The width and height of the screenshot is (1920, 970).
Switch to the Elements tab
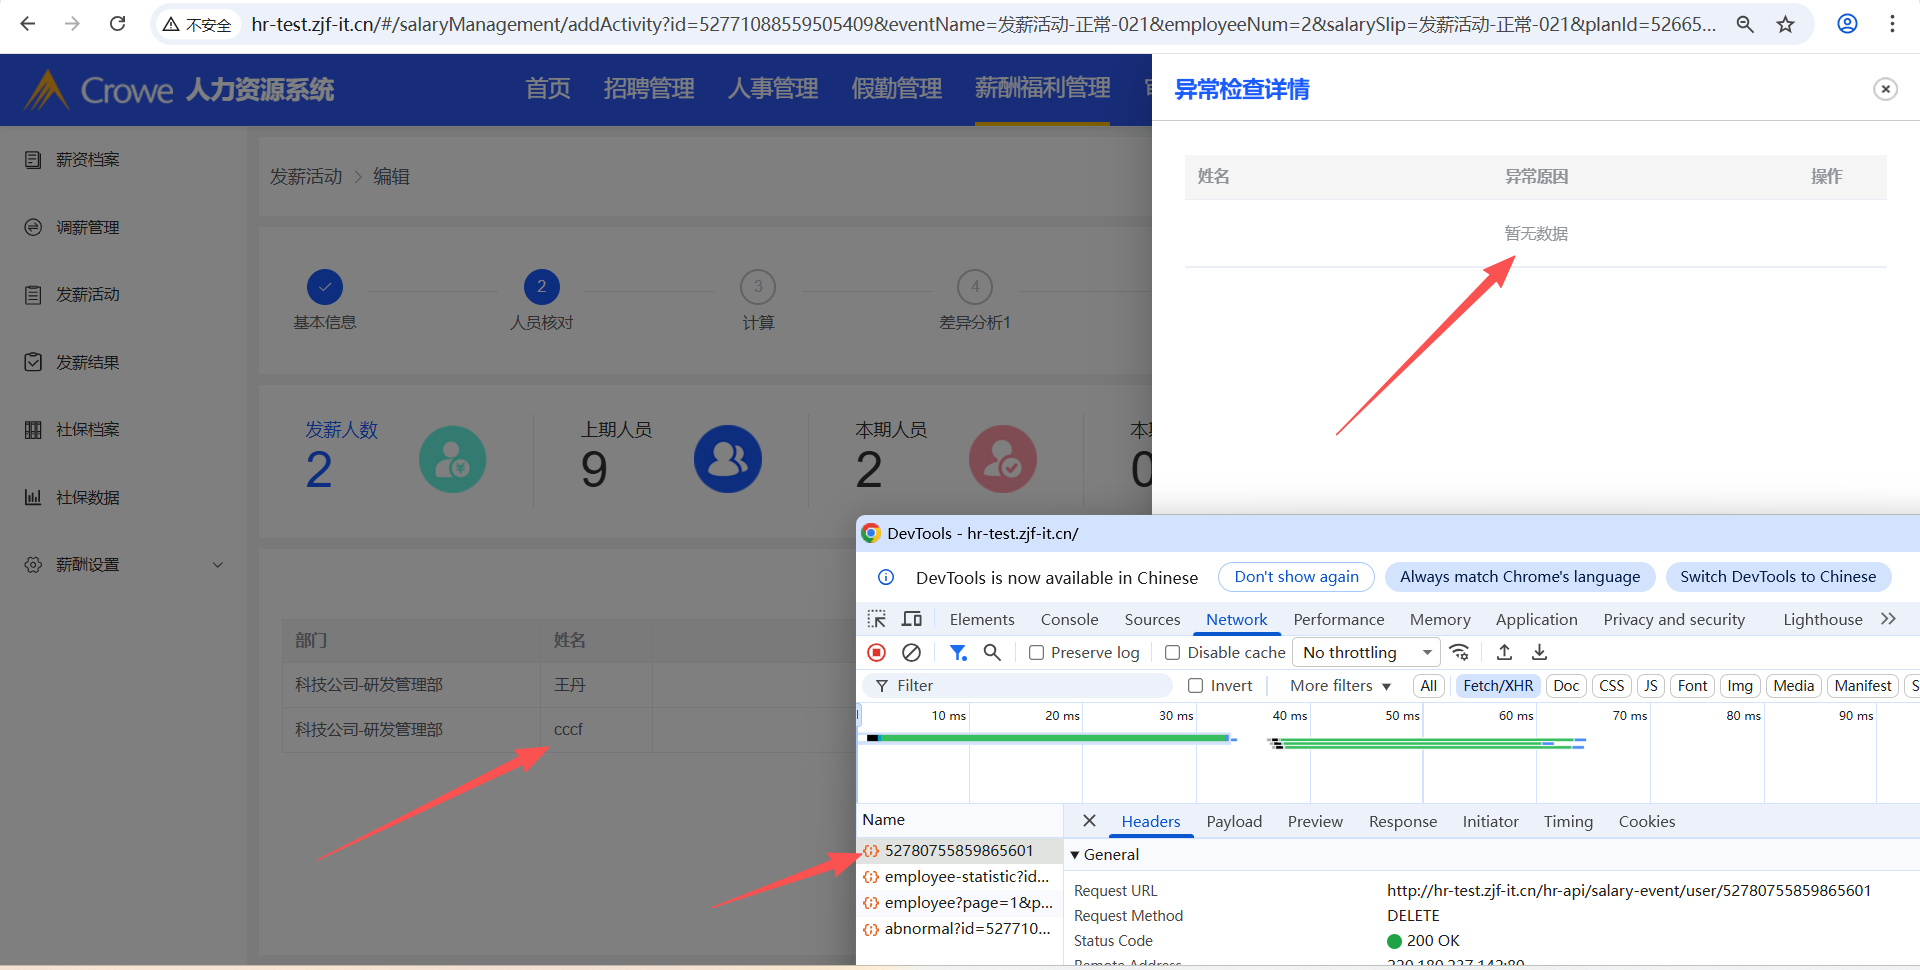point(982,619)
